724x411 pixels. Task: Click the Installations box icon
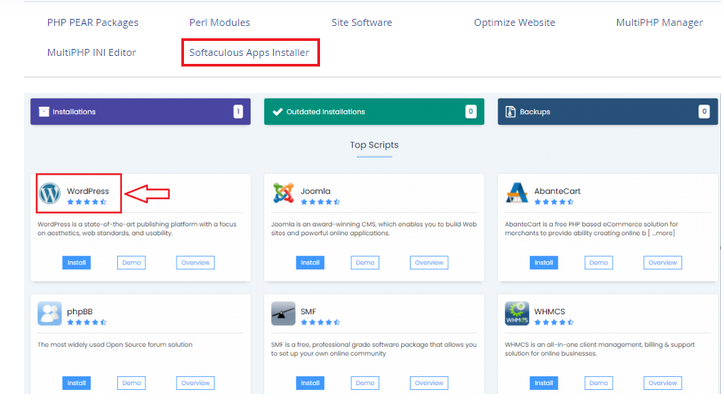(44, 112)
